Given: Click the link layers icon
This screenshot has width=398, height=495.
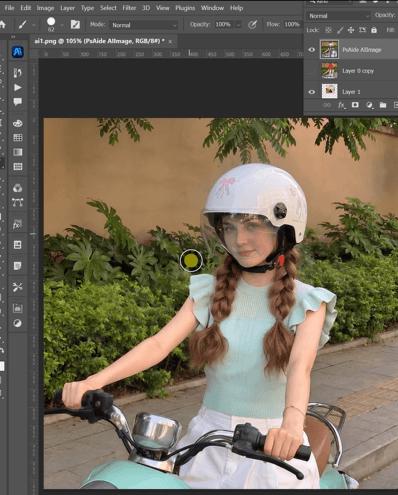Looking at the screenshot, I should click(x=327, y=105).
